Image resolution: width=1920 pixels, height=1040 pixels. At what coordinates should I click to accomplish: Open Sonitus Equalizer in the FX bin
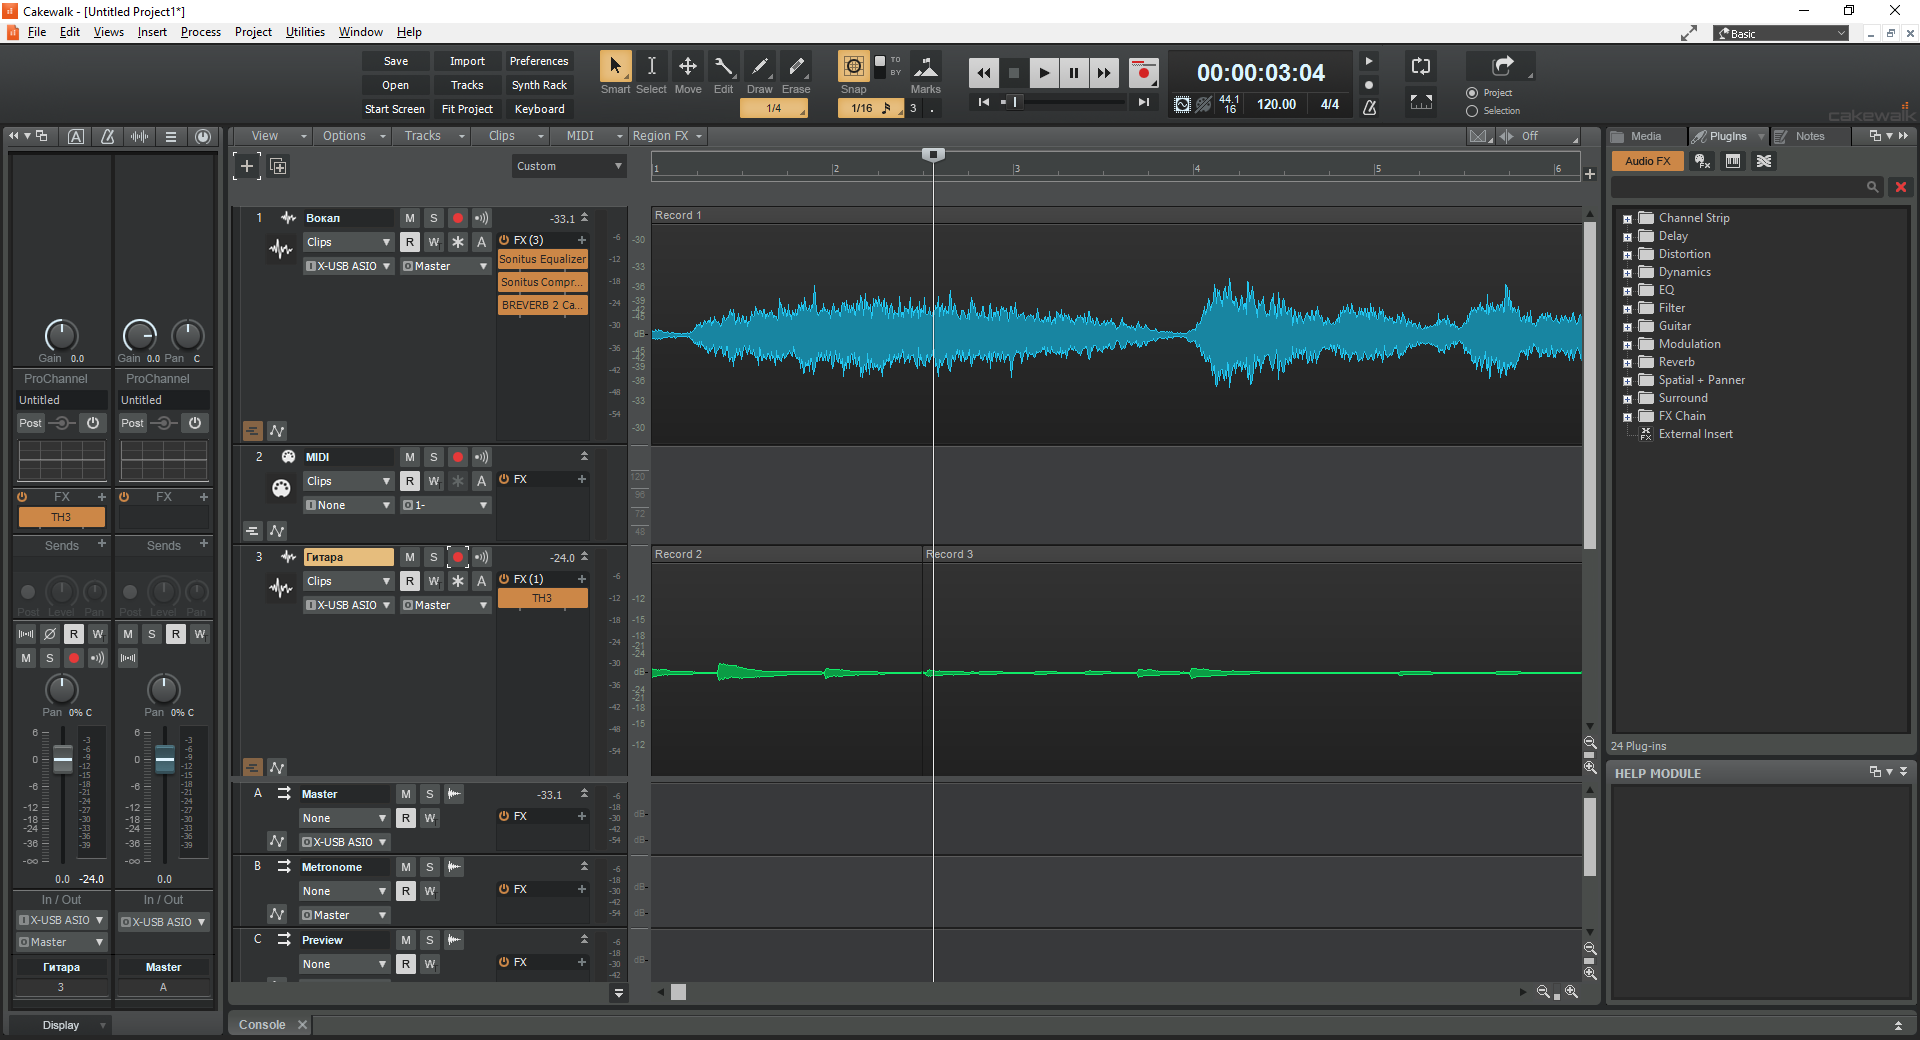(542, 259)
